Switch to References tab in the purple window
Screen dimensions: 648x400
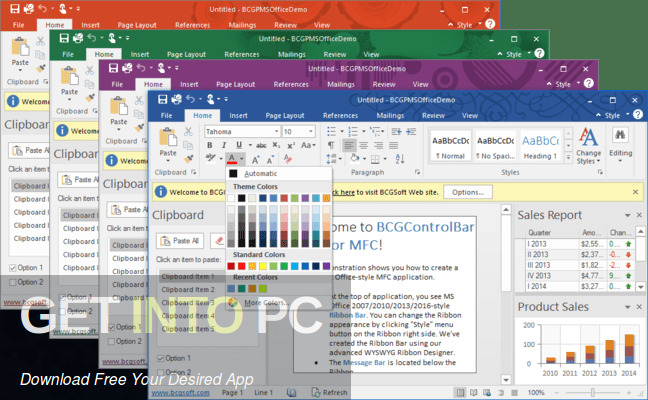[x=291, y=84]
